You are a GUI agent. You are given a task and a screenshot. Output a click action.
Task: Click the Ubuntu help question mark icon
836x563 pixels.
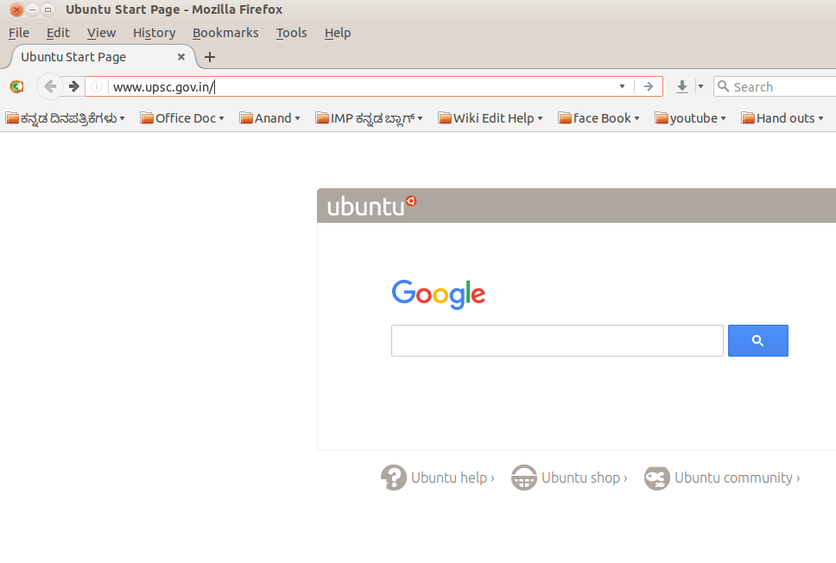point(393,478)
